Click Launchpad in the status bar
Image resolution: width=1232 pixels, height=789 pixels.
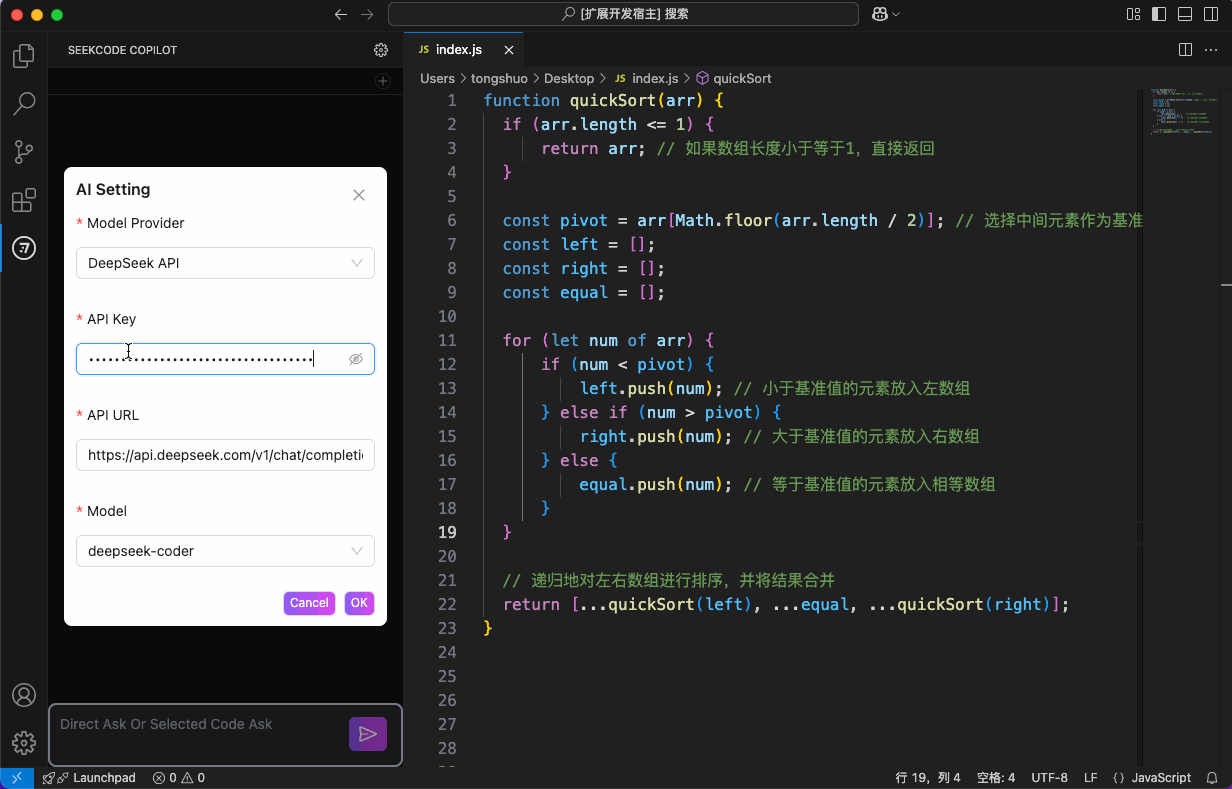pyautogui.click(x=89, y=778)
